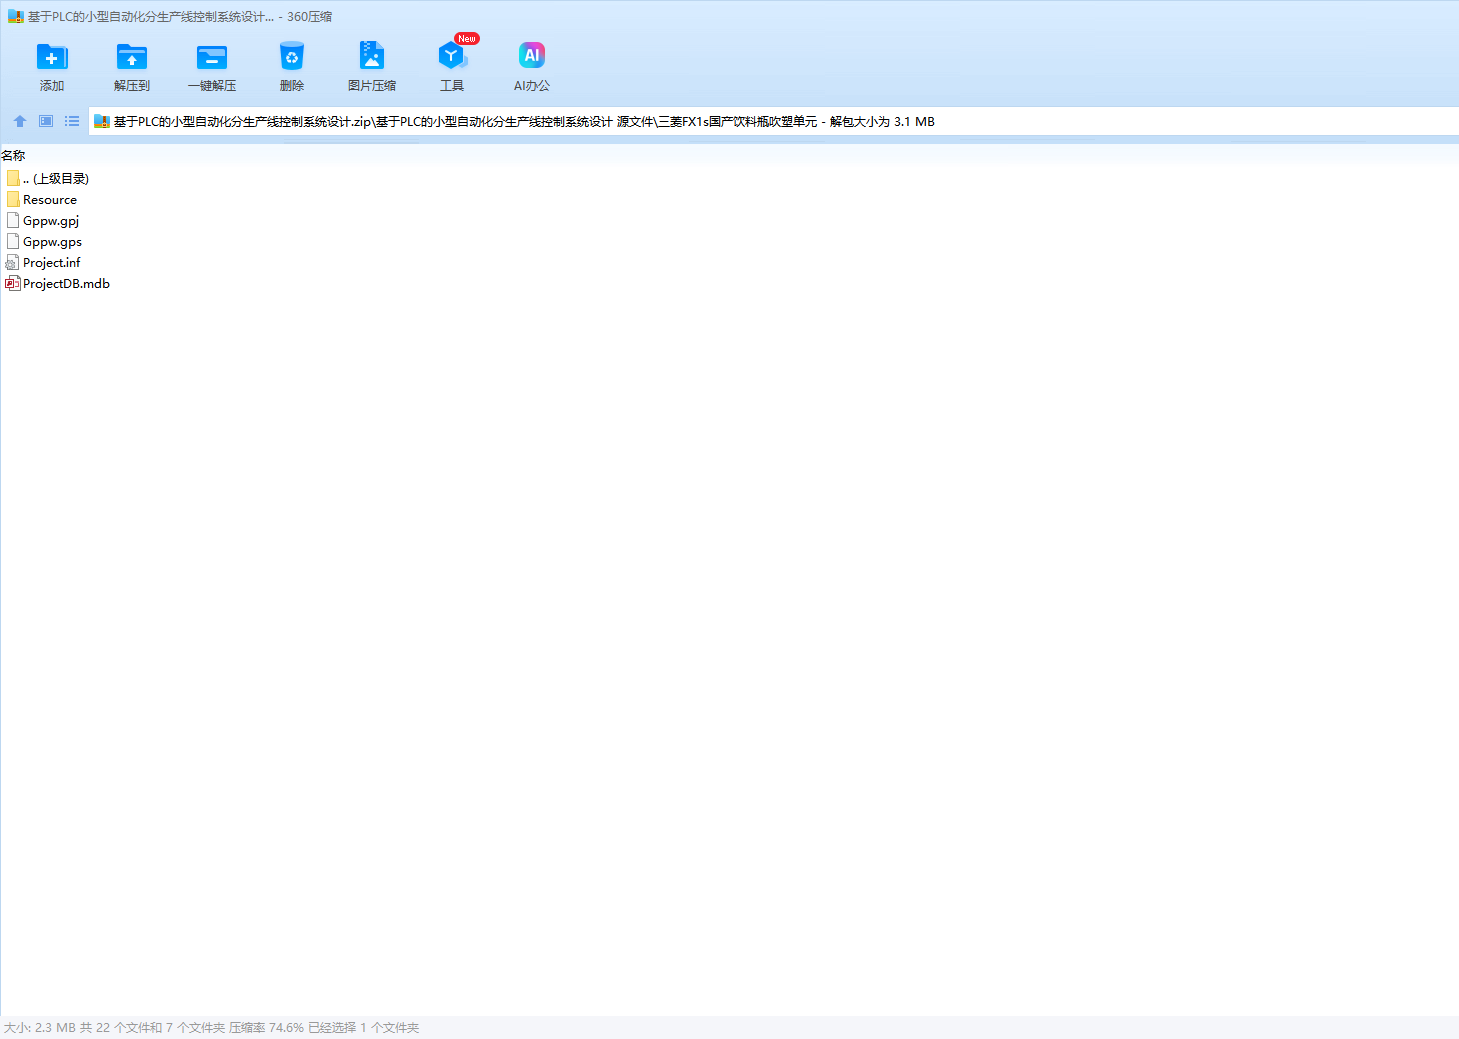The height and width of the screenshot is (1039, 1459).
Task: Switch to large icon view mode
Action: (x=46, y=121)
